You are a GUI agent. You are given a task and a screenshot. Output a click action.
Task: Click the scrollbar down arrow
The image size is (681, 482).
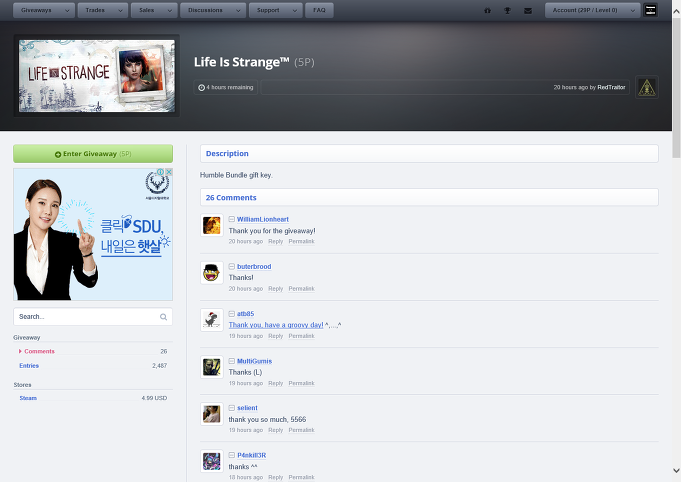click(676, 471)
